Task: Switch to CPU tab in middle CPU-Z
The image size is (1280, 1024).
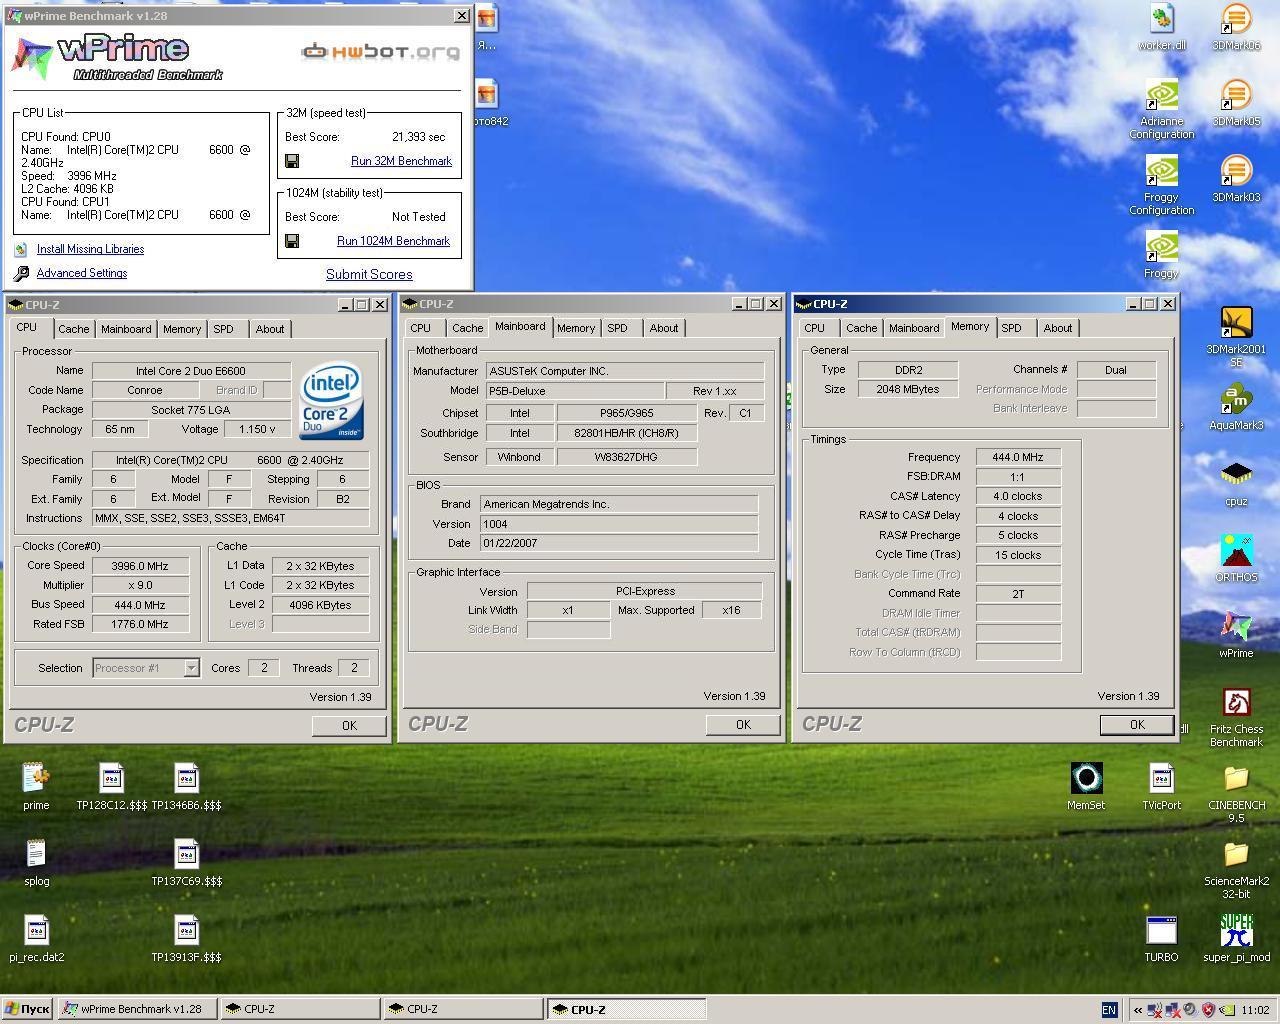Action: [x=420, y=328]
